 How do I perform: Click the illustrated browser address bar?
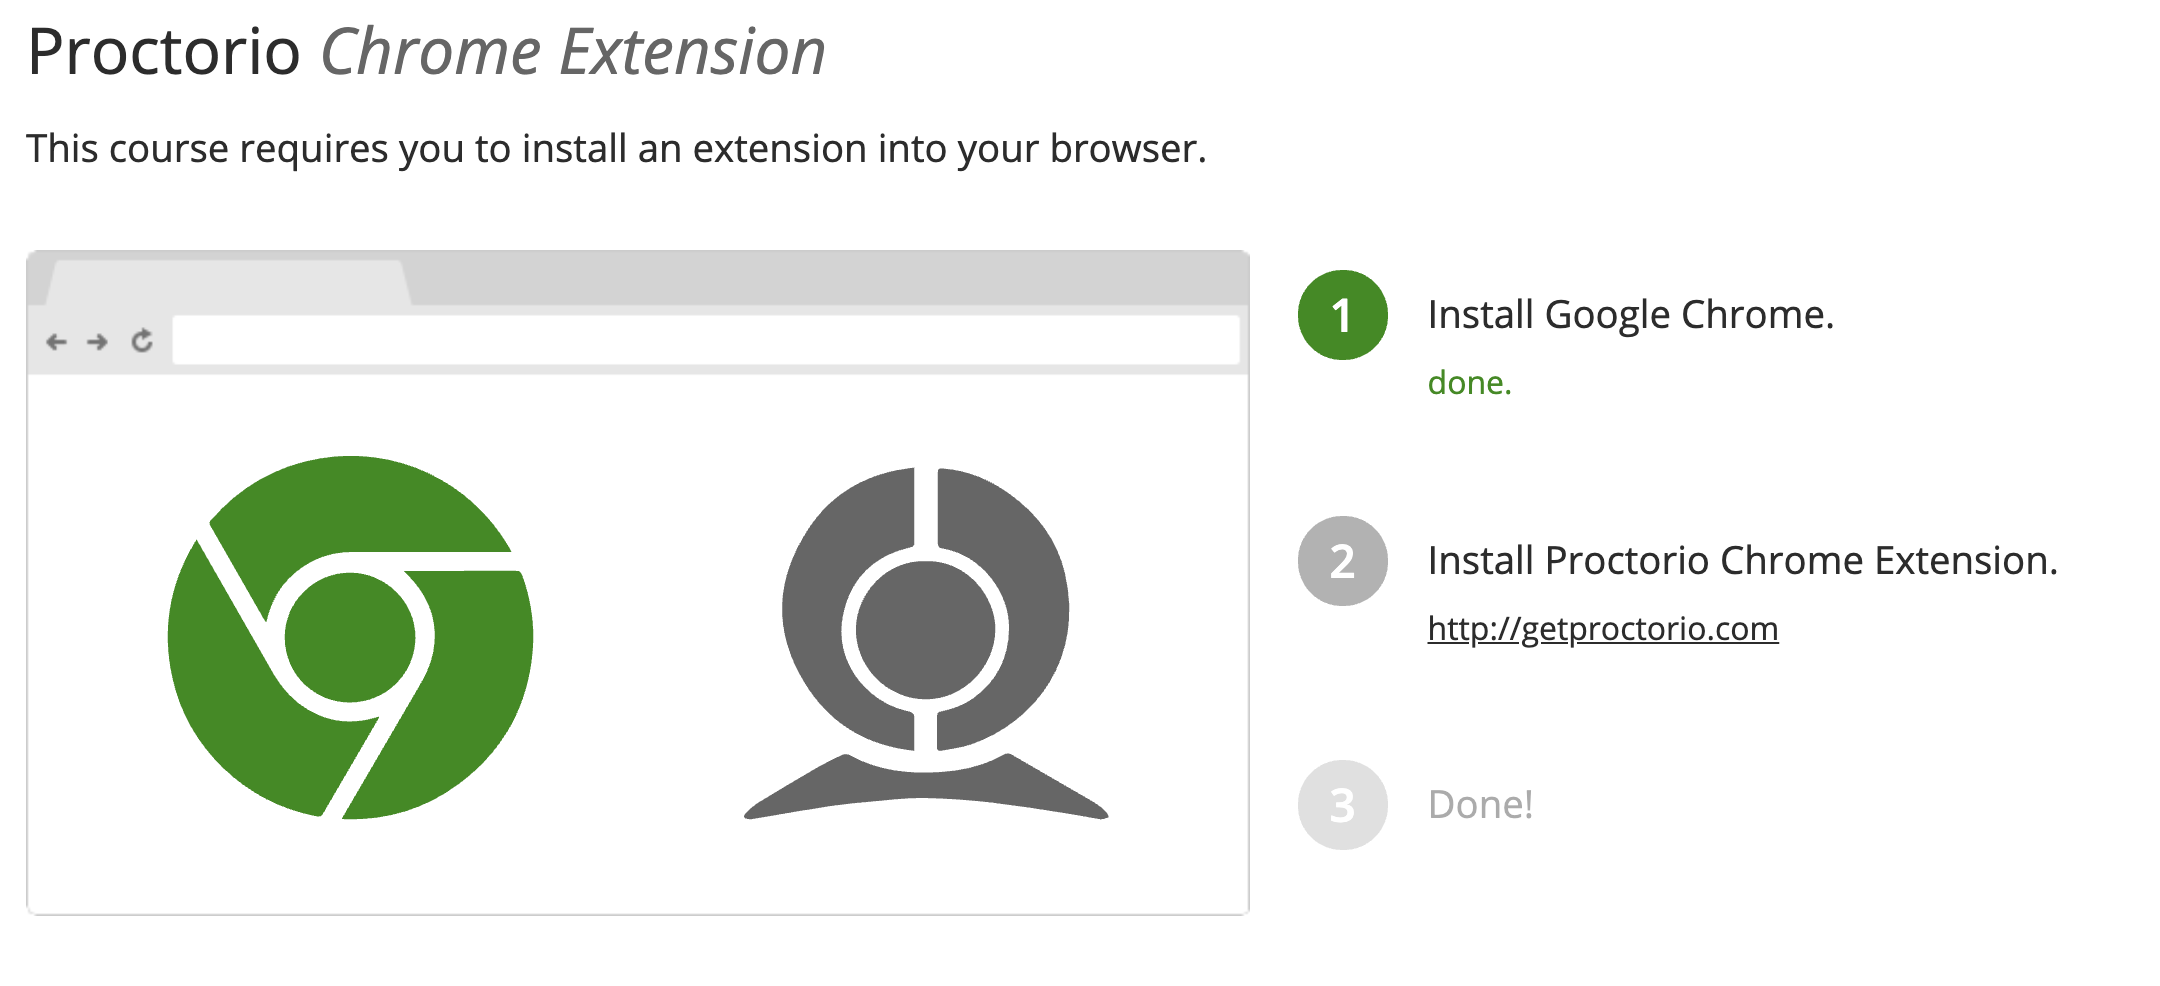[705, 341]
